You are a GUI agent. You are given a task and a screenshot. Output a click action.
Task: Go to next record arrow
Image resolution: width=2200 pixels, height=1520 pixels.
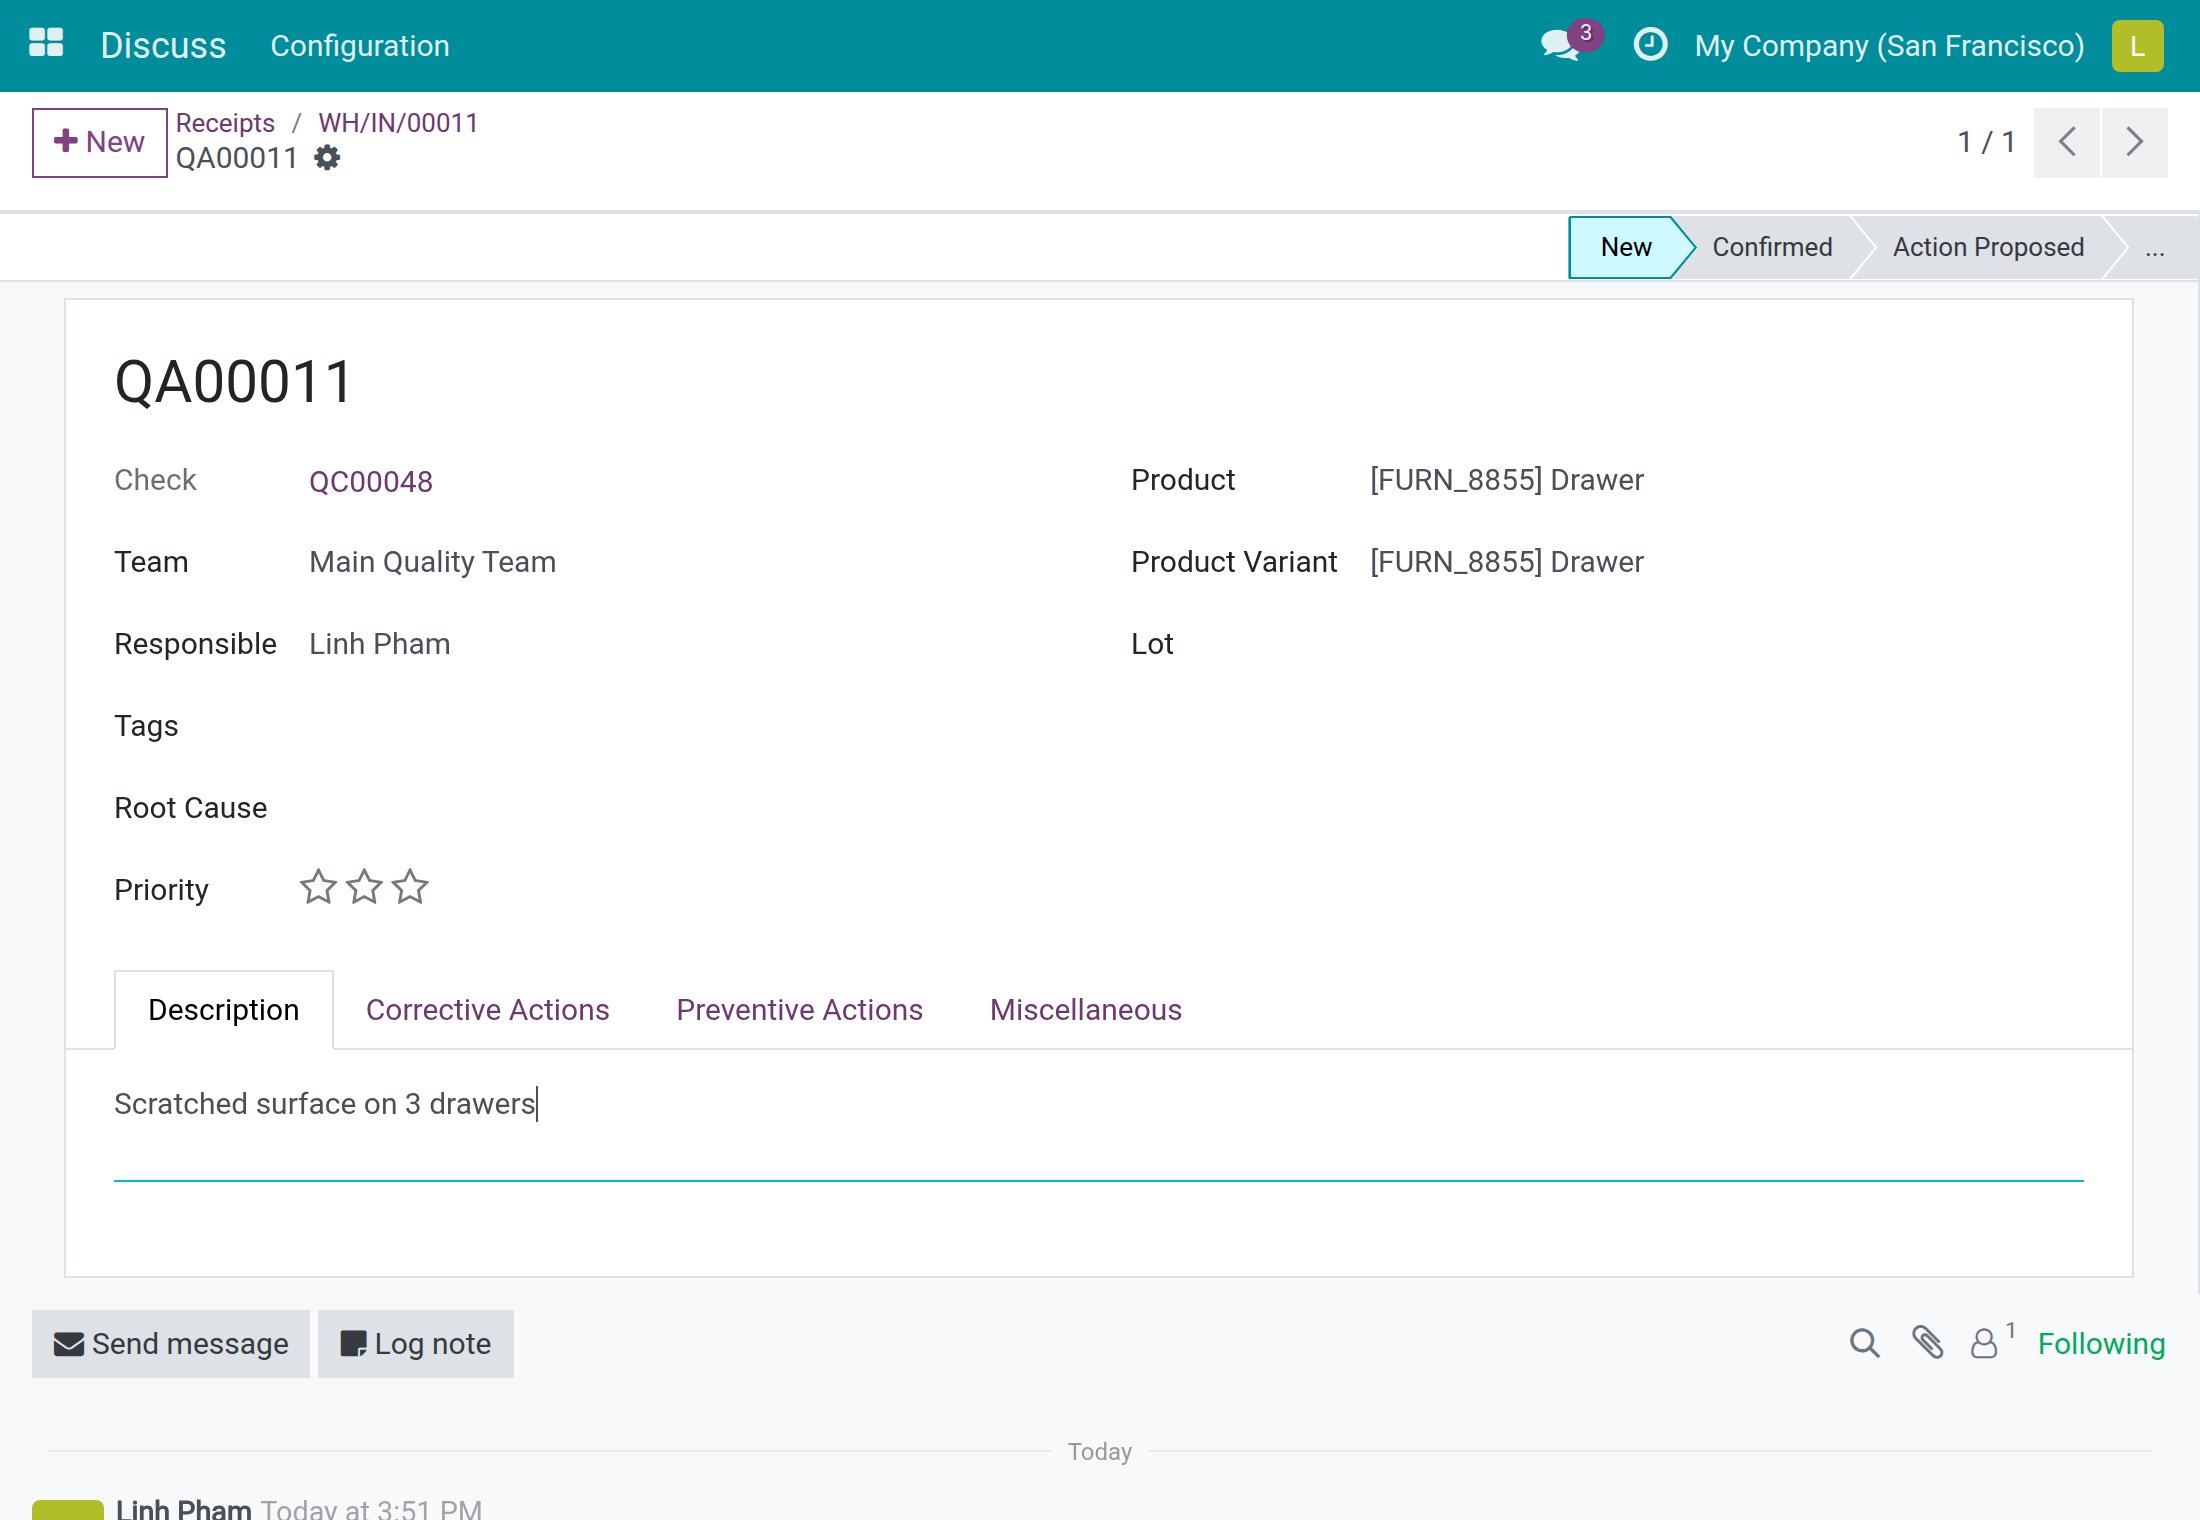point(2134,142)
